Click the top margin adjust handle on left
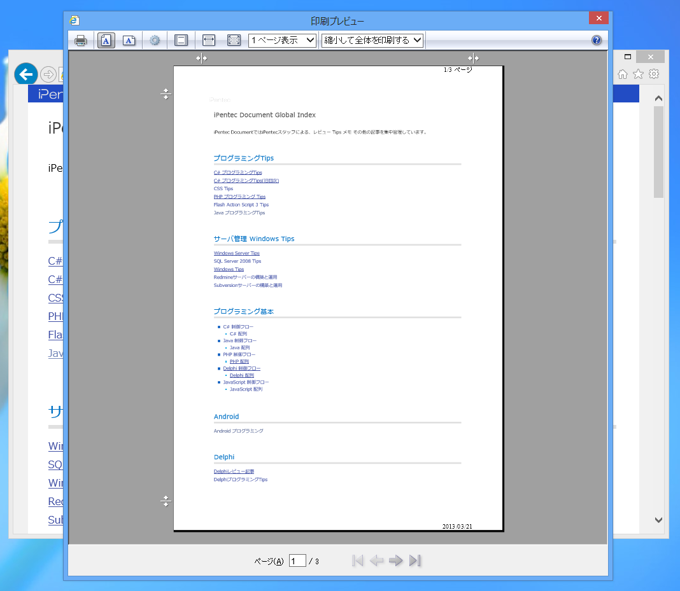This screenshot has height=591, width=680. point(166,94)
